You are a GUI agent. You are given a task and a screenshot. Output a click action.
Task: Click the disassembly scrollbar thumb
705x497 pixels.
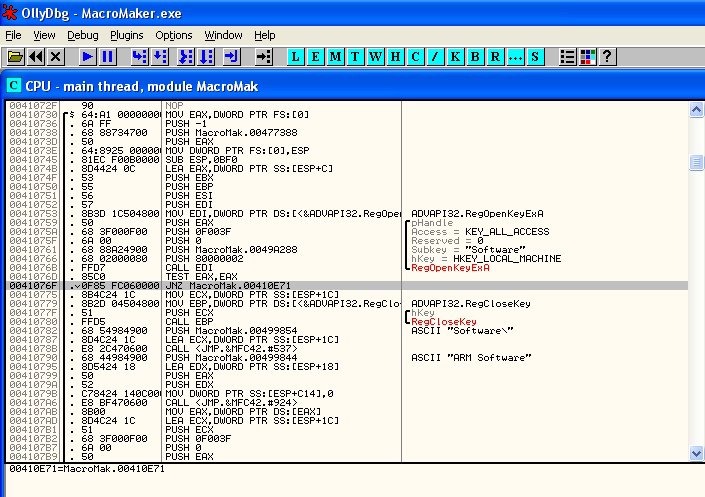(x=696, y=162)
